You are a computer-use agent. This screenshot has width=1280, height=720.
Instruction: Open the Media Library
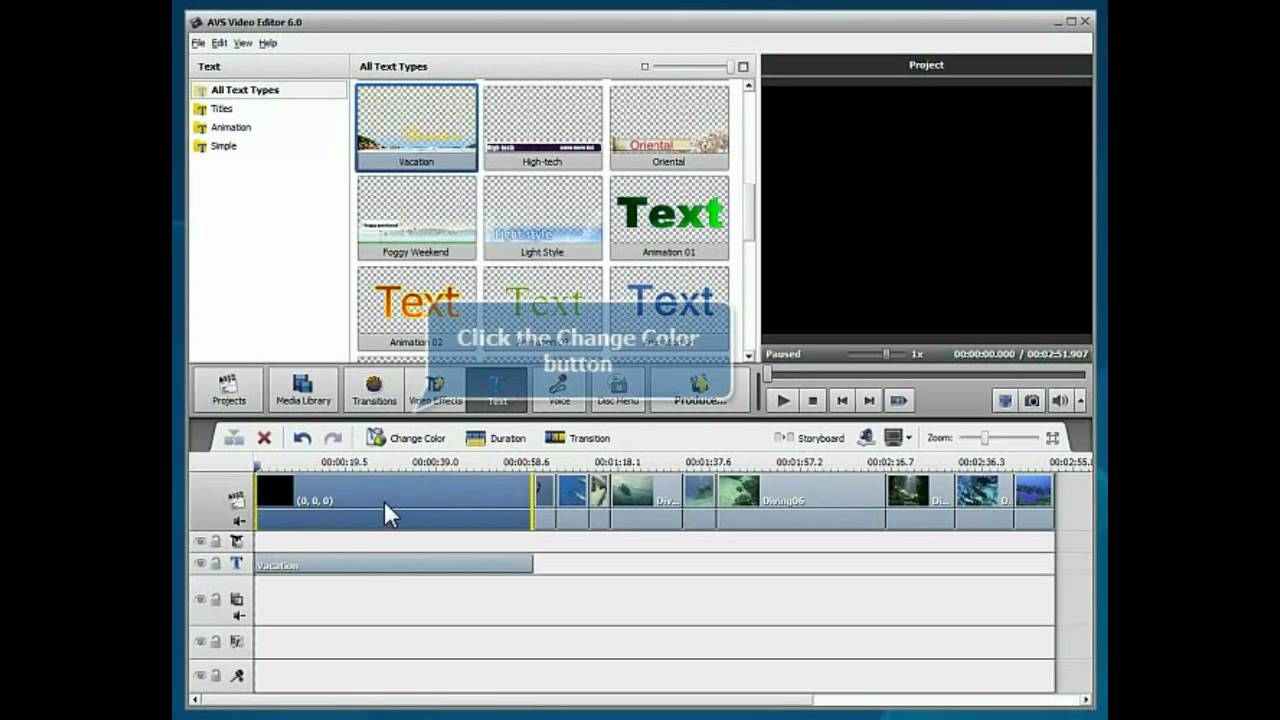303,389
